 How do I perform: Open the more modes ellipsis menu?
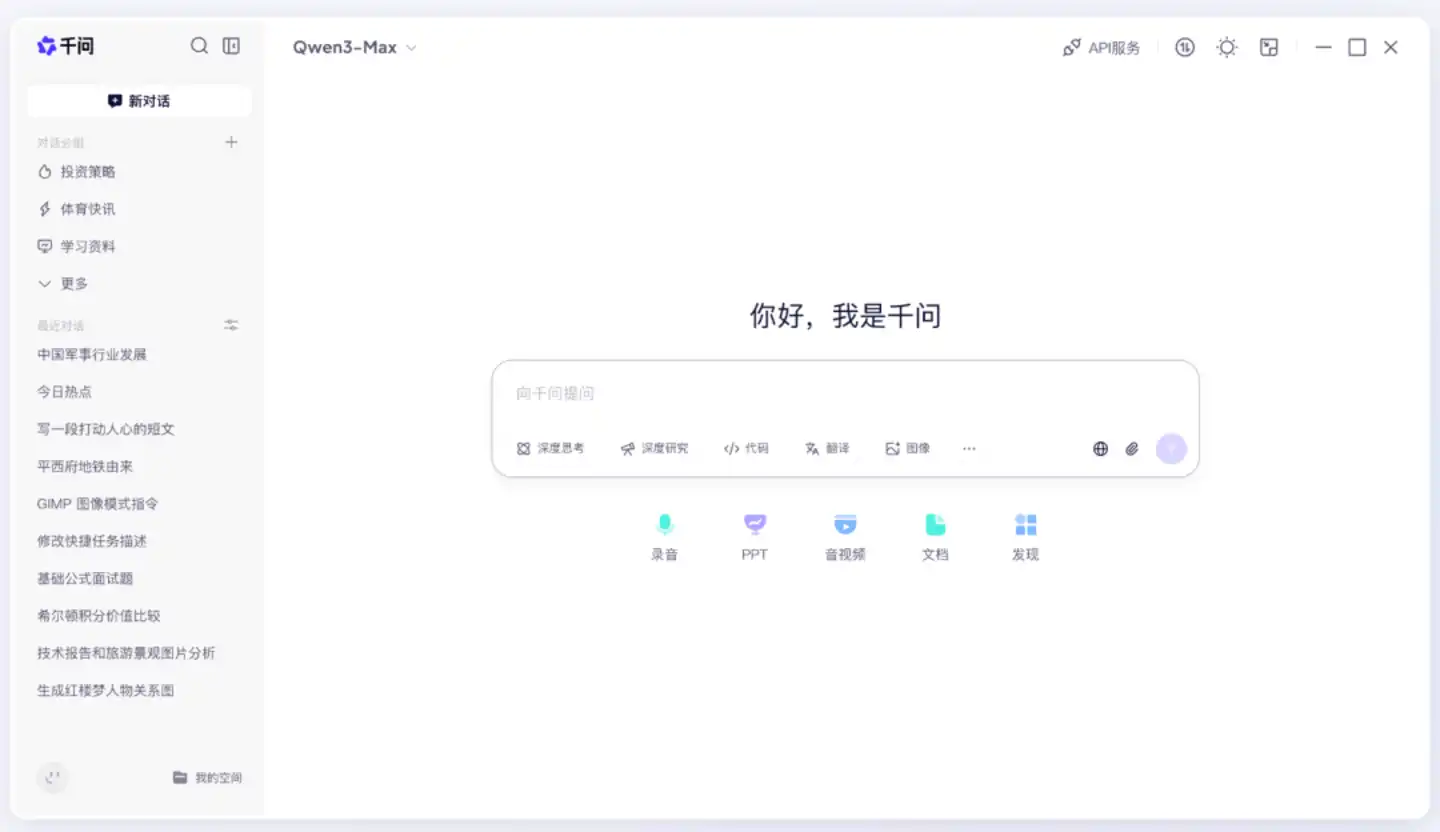(x=968, y=448)
